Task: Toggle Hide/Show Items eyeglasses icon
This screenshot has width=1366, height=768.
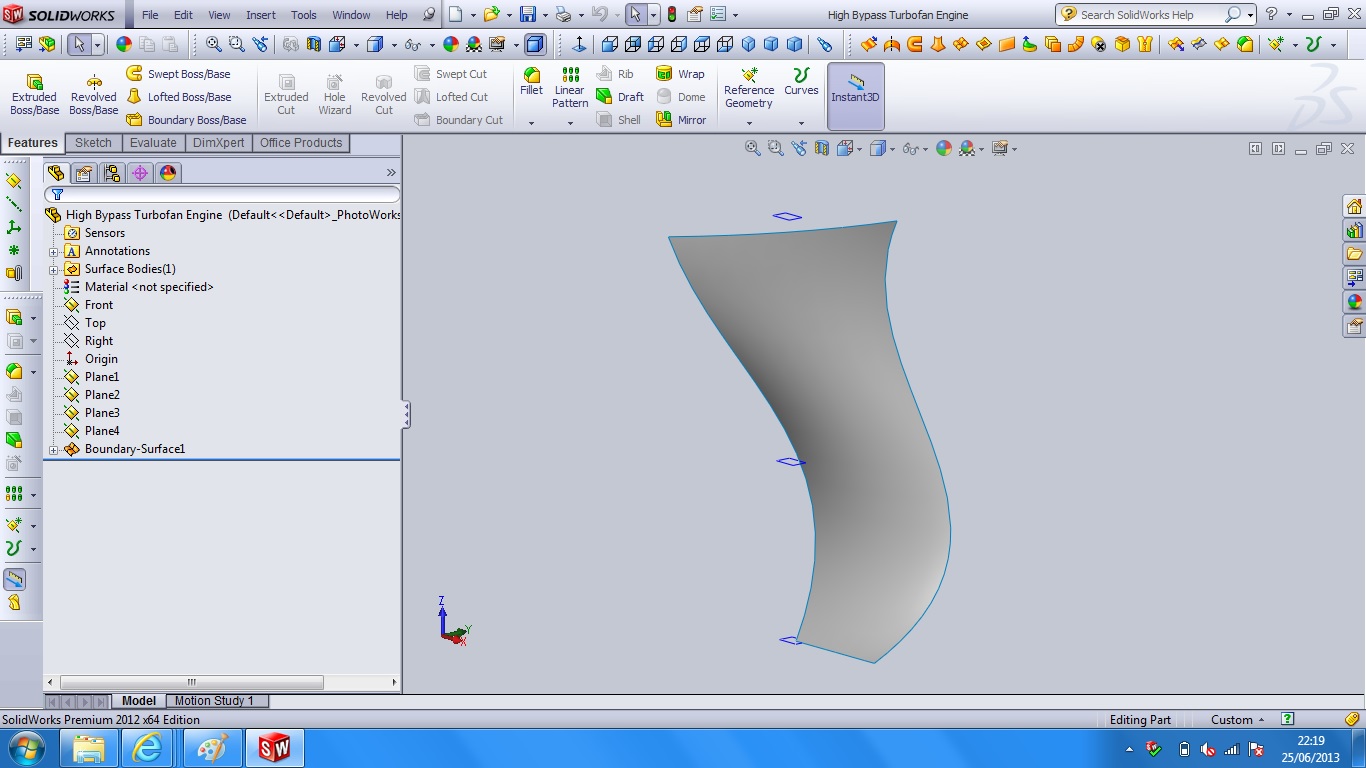Action: [912, 147]
